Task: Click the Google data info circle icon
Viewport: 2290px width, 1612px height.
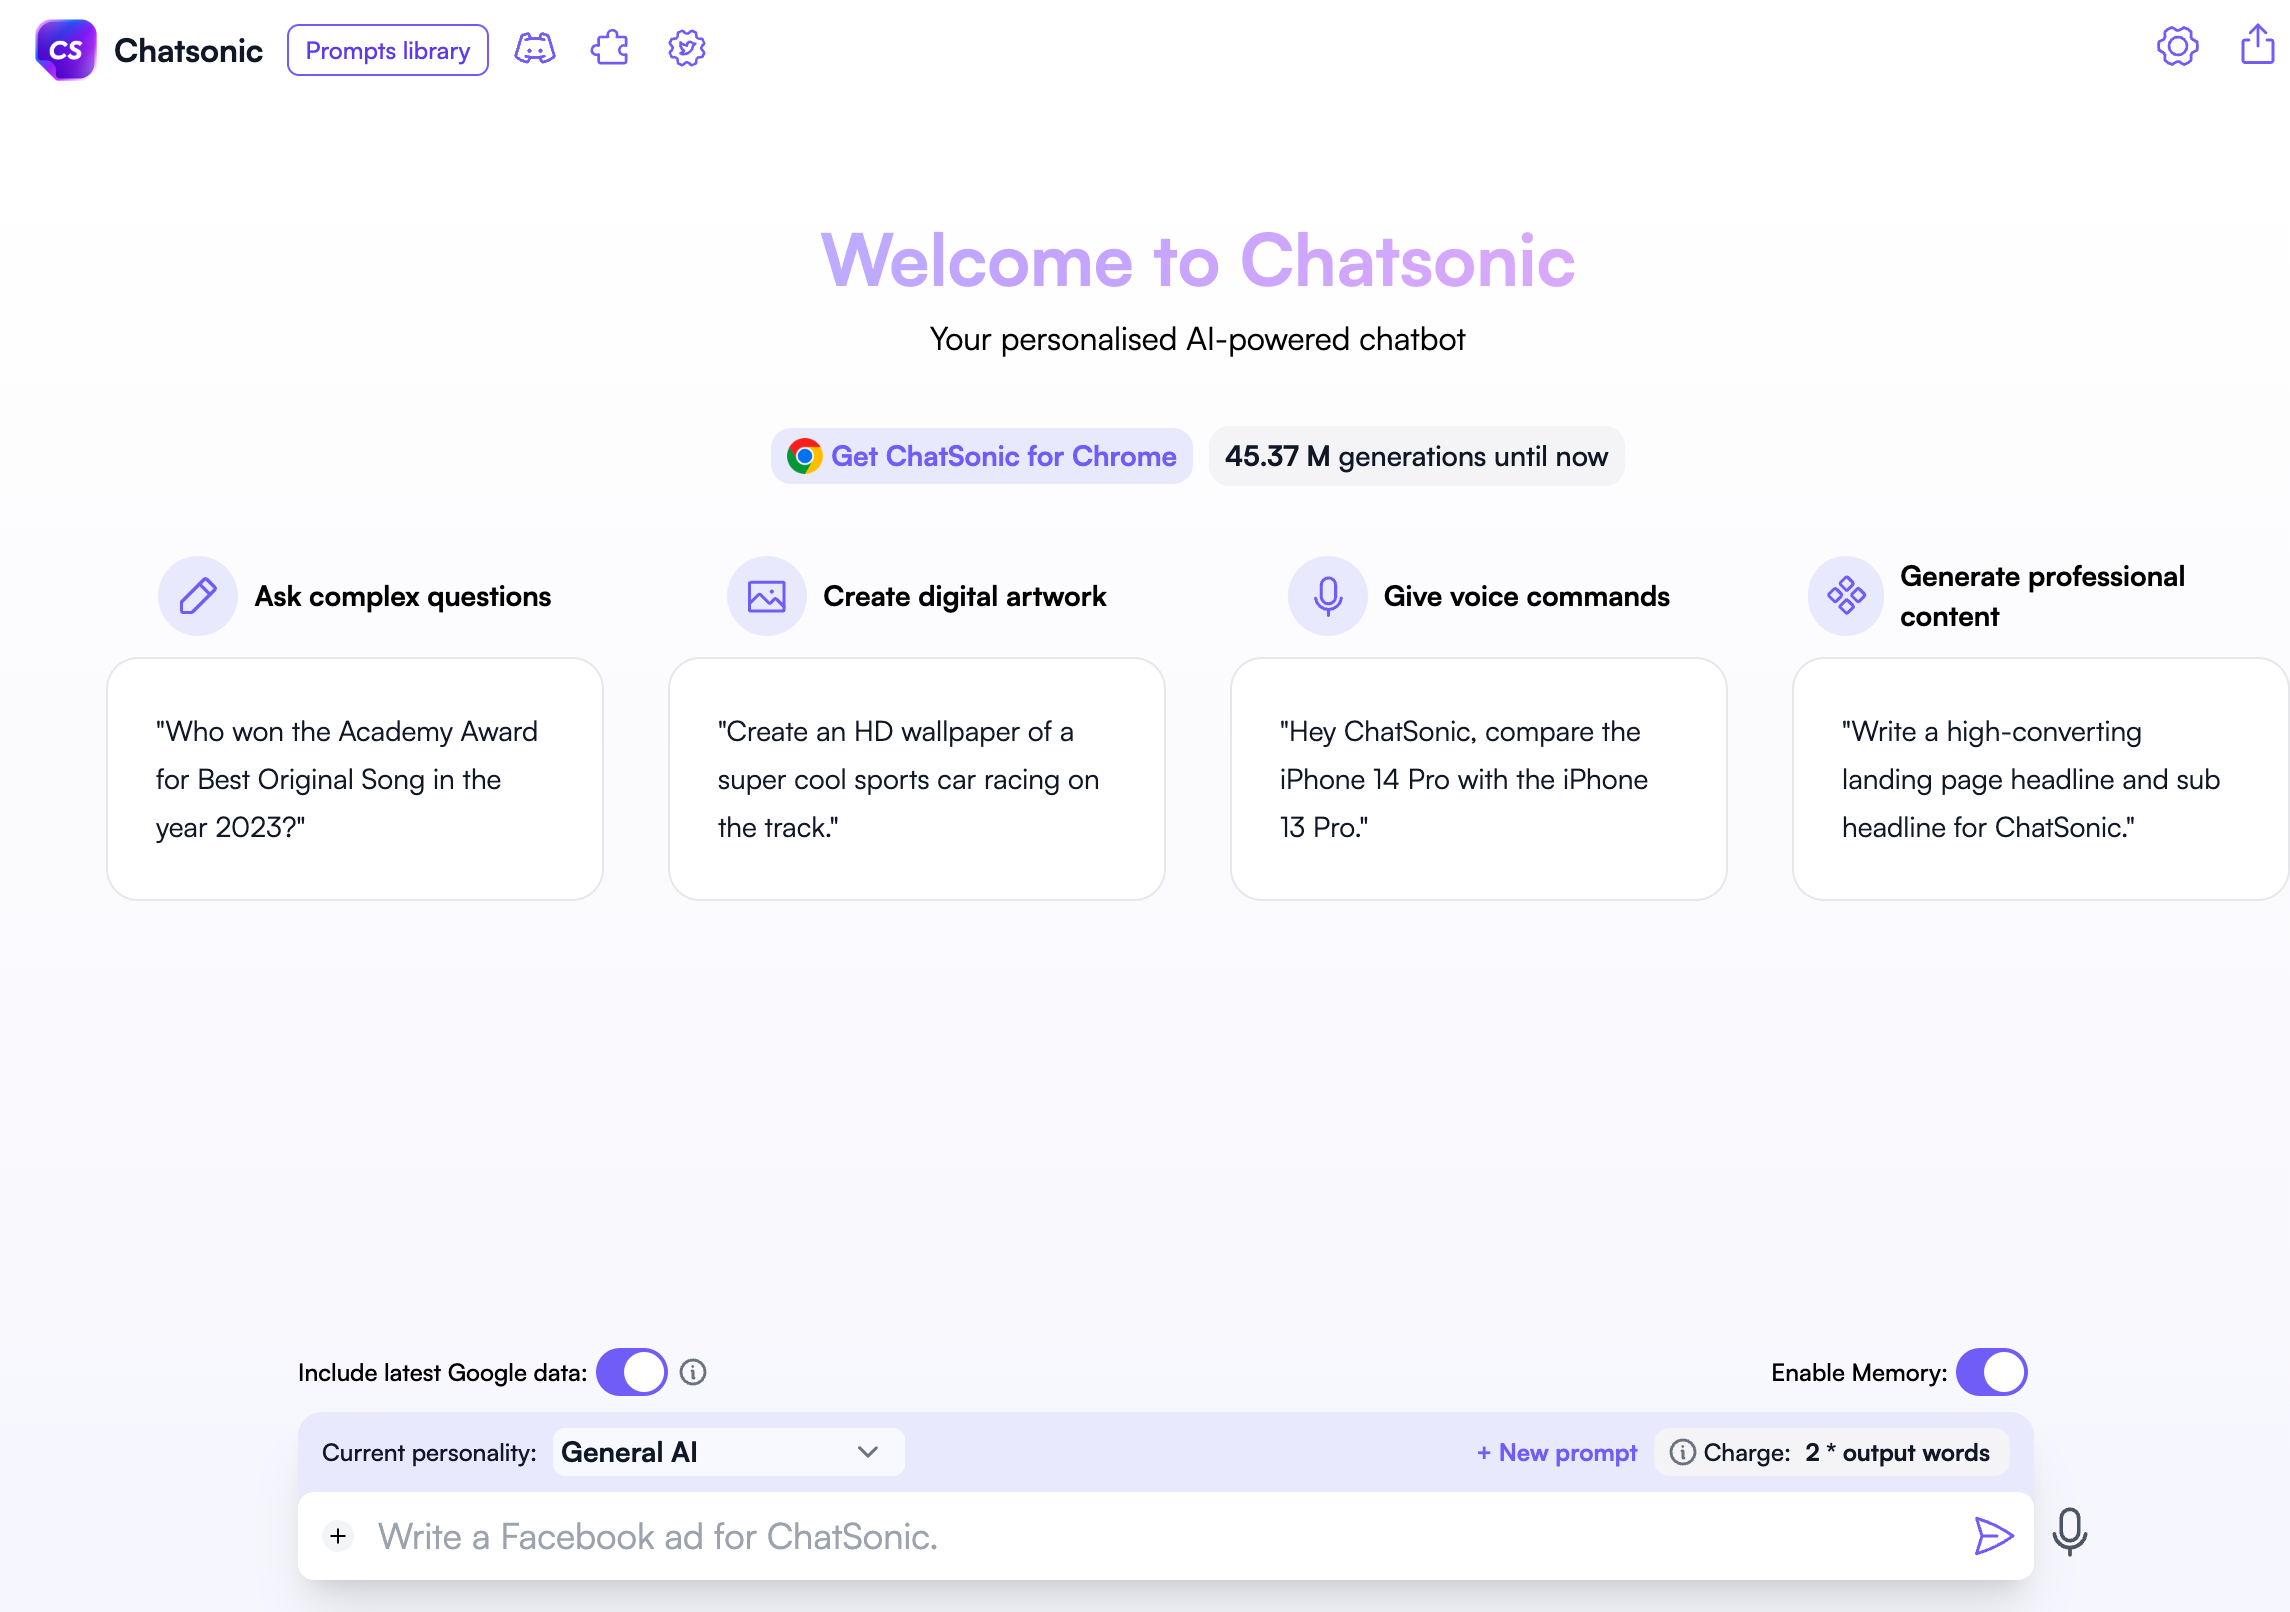Action: 694,1373
